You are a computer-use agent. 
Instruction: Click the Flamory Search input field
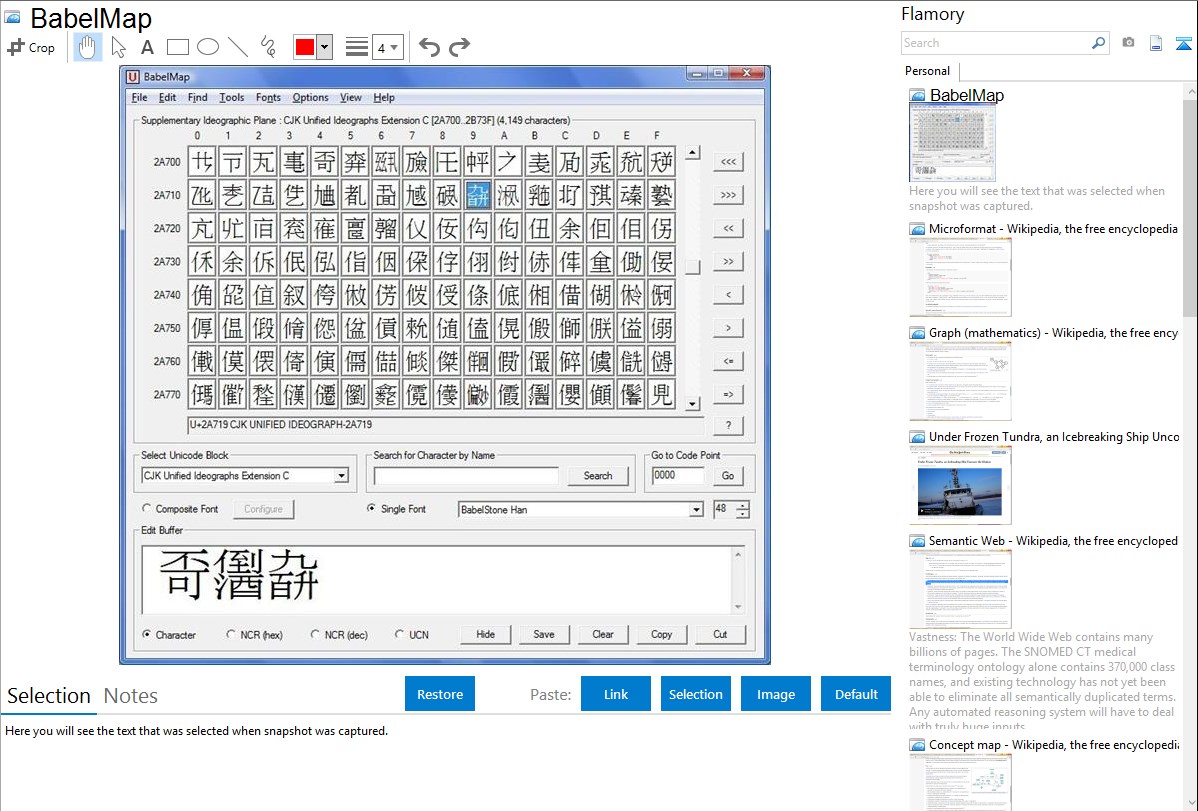997,43
